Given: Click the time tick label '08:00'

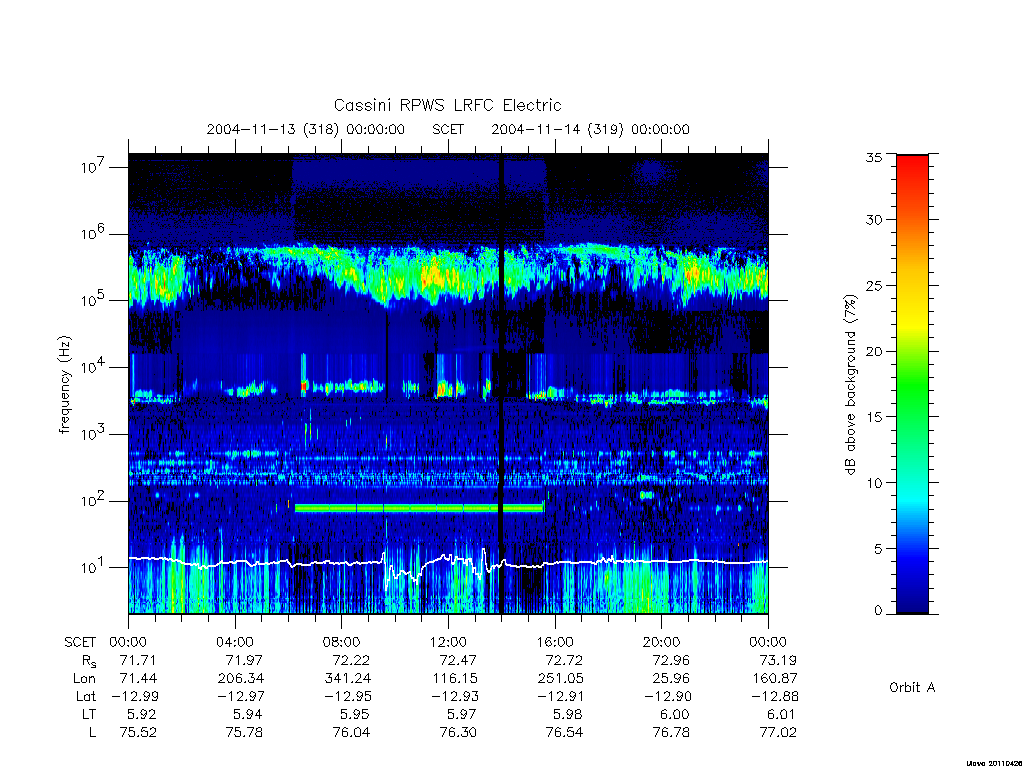Looking at the screenshot, I should coord(341,642).
